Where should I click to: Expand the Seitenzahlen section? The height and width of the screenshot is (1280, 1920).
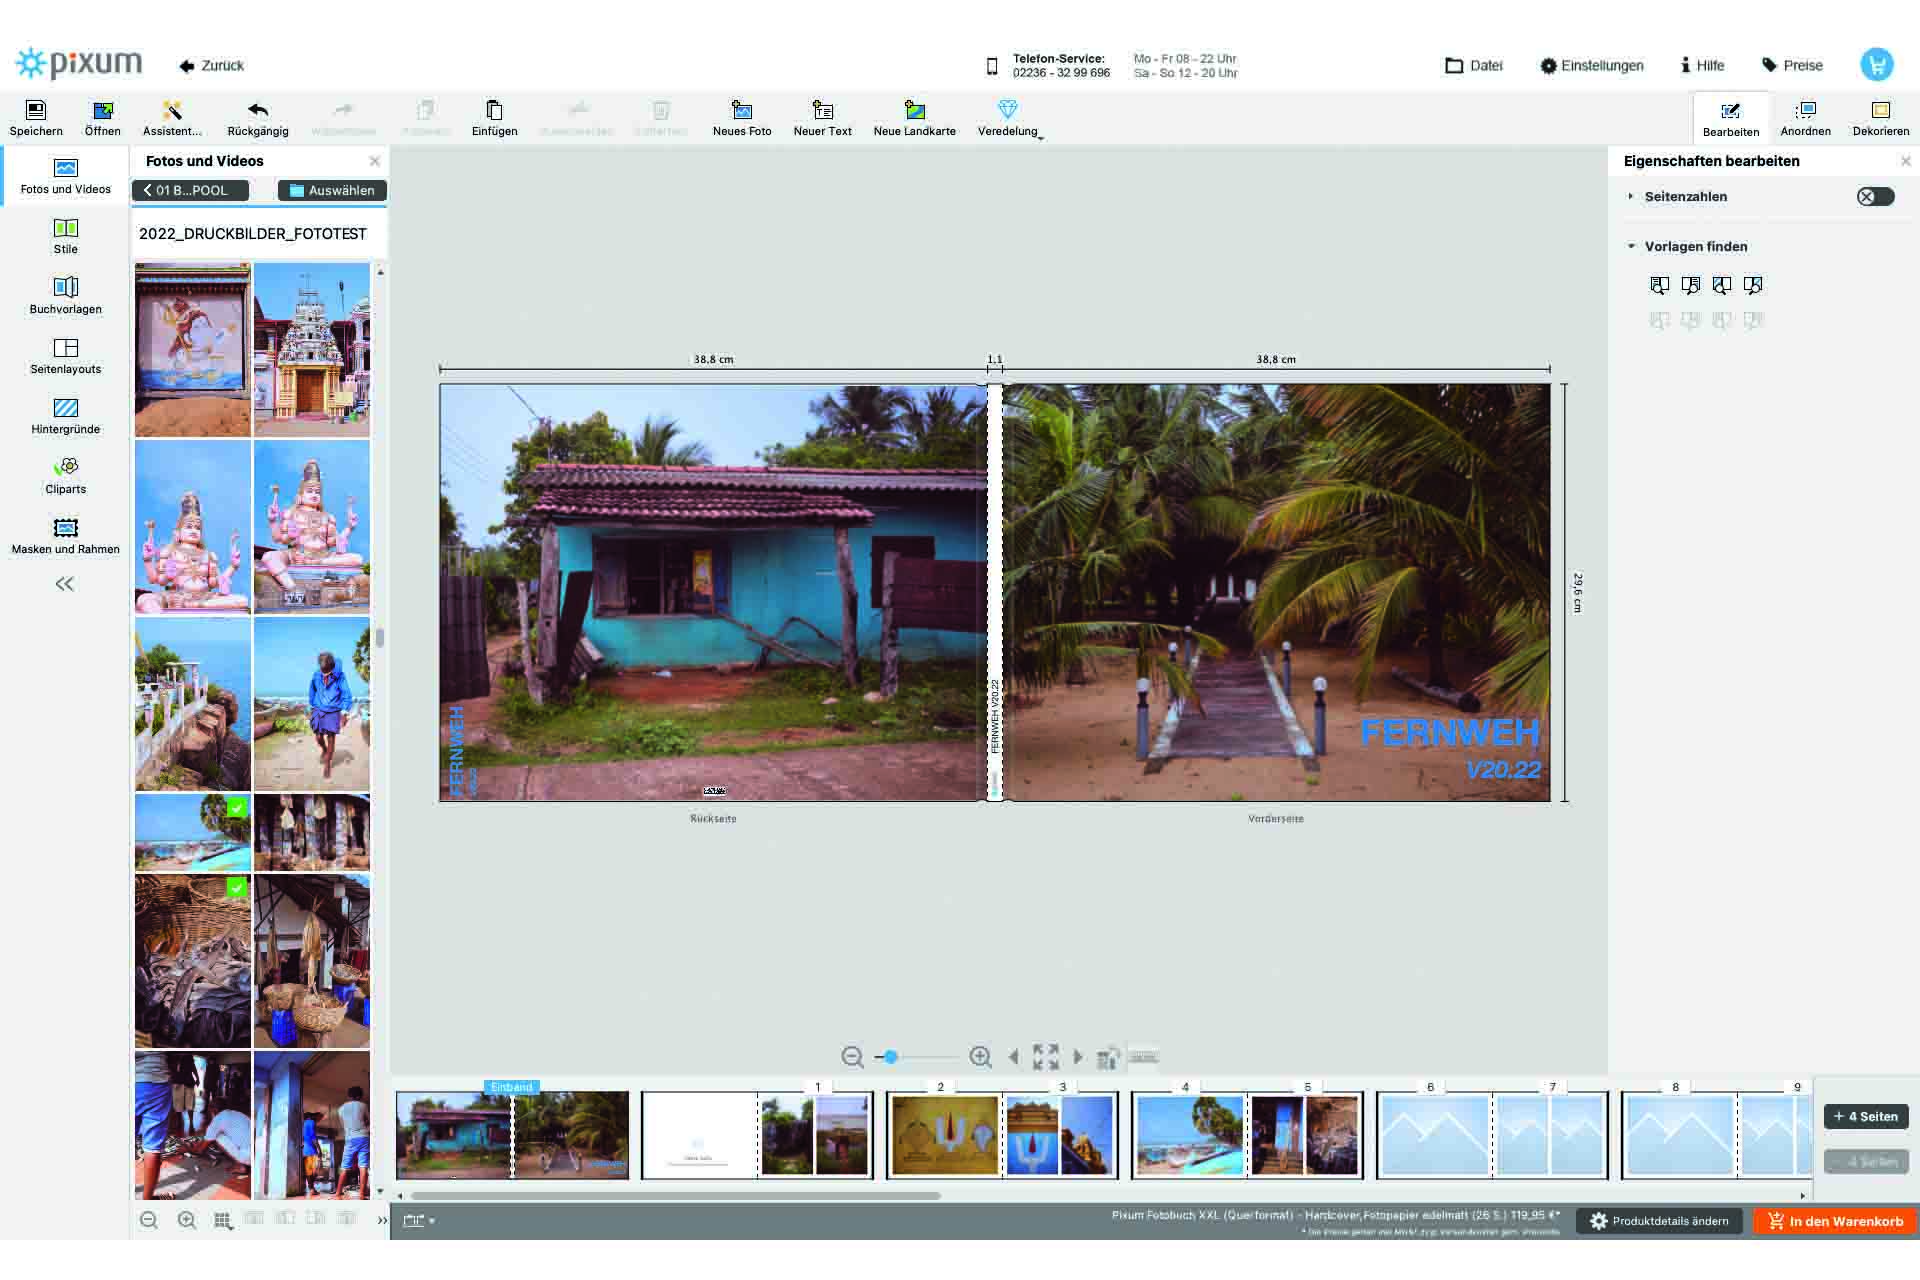1631,197
